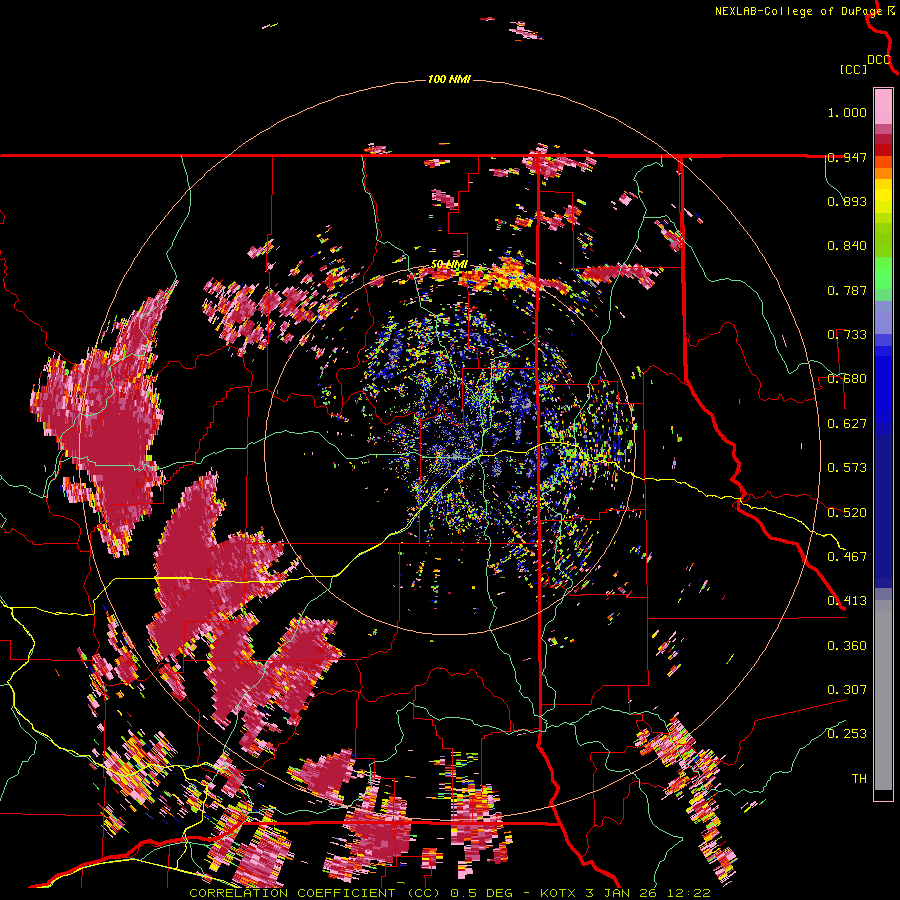Select the 1.000 color scale value

(847, 112)
